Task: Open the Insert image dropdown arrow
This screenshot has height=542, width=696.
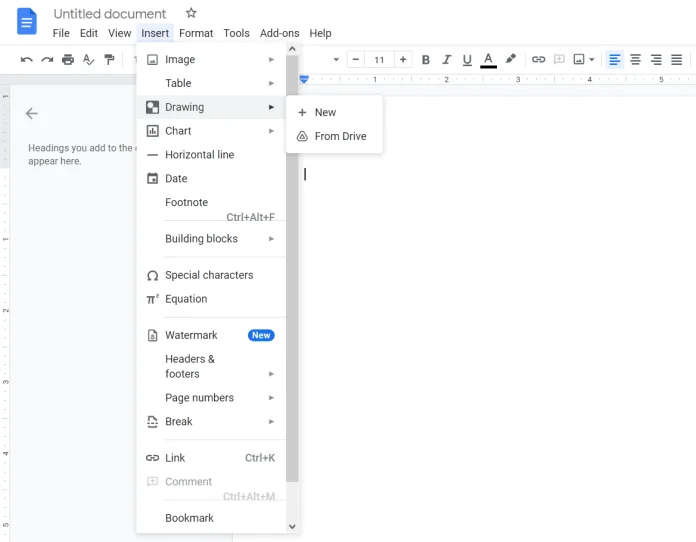Action: coord(592,59)
